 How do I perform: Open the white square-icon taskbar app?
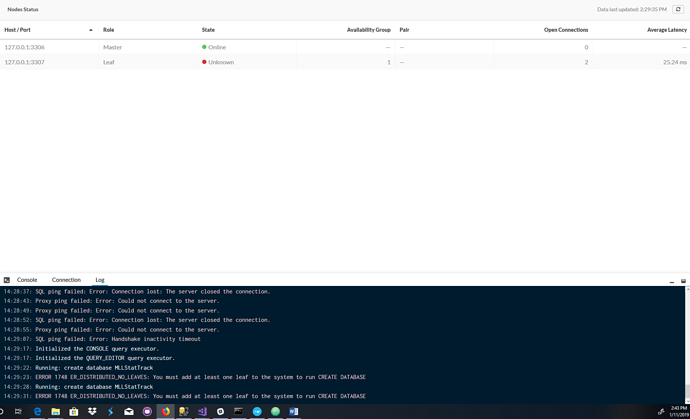click(x=220, y=412)
